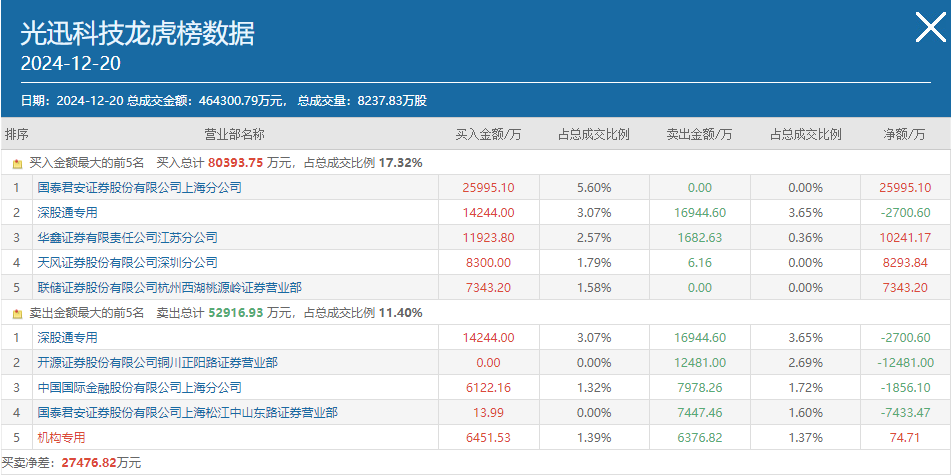Select sell amount cell 6376.82
The width and height of the screenshot is (952, 476).
tap(699, 437)
